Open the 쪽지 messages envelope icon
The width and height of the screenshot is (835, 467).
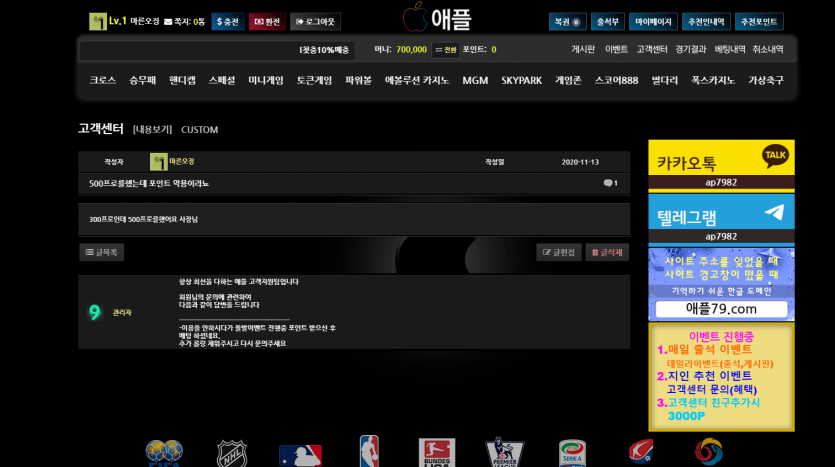pyautogui.click(x=168, y=22)
